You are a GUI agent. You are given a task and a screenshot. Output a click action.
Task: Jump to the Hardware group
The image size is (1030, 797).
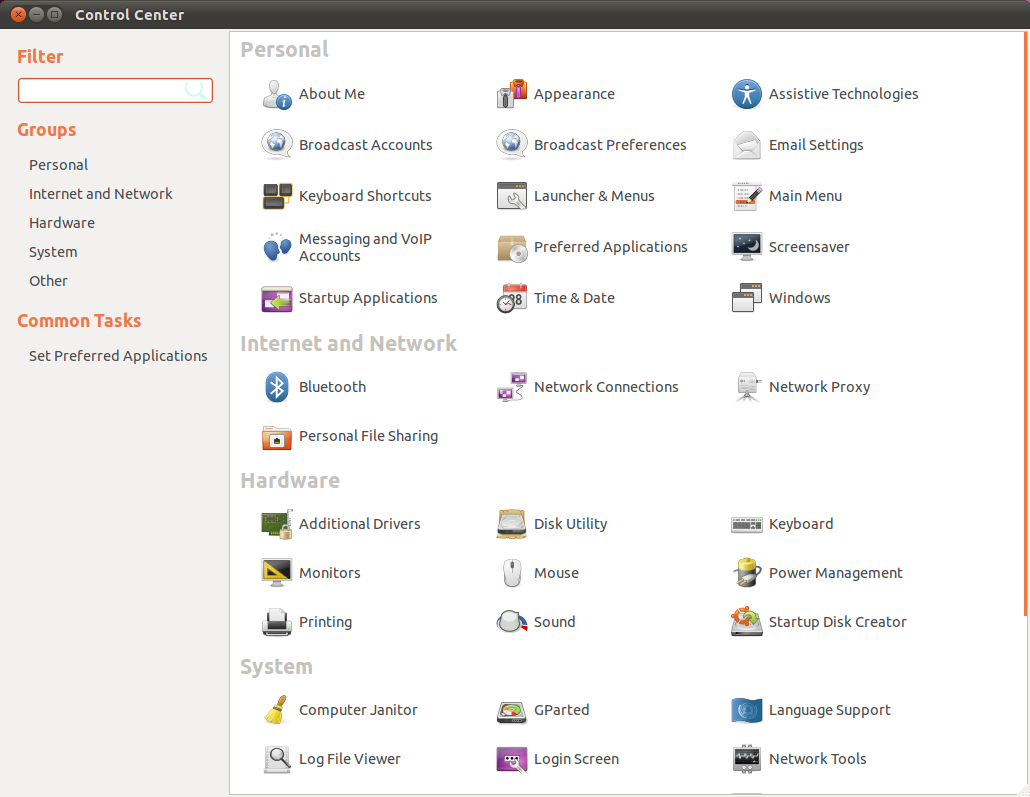click(62, 223)
